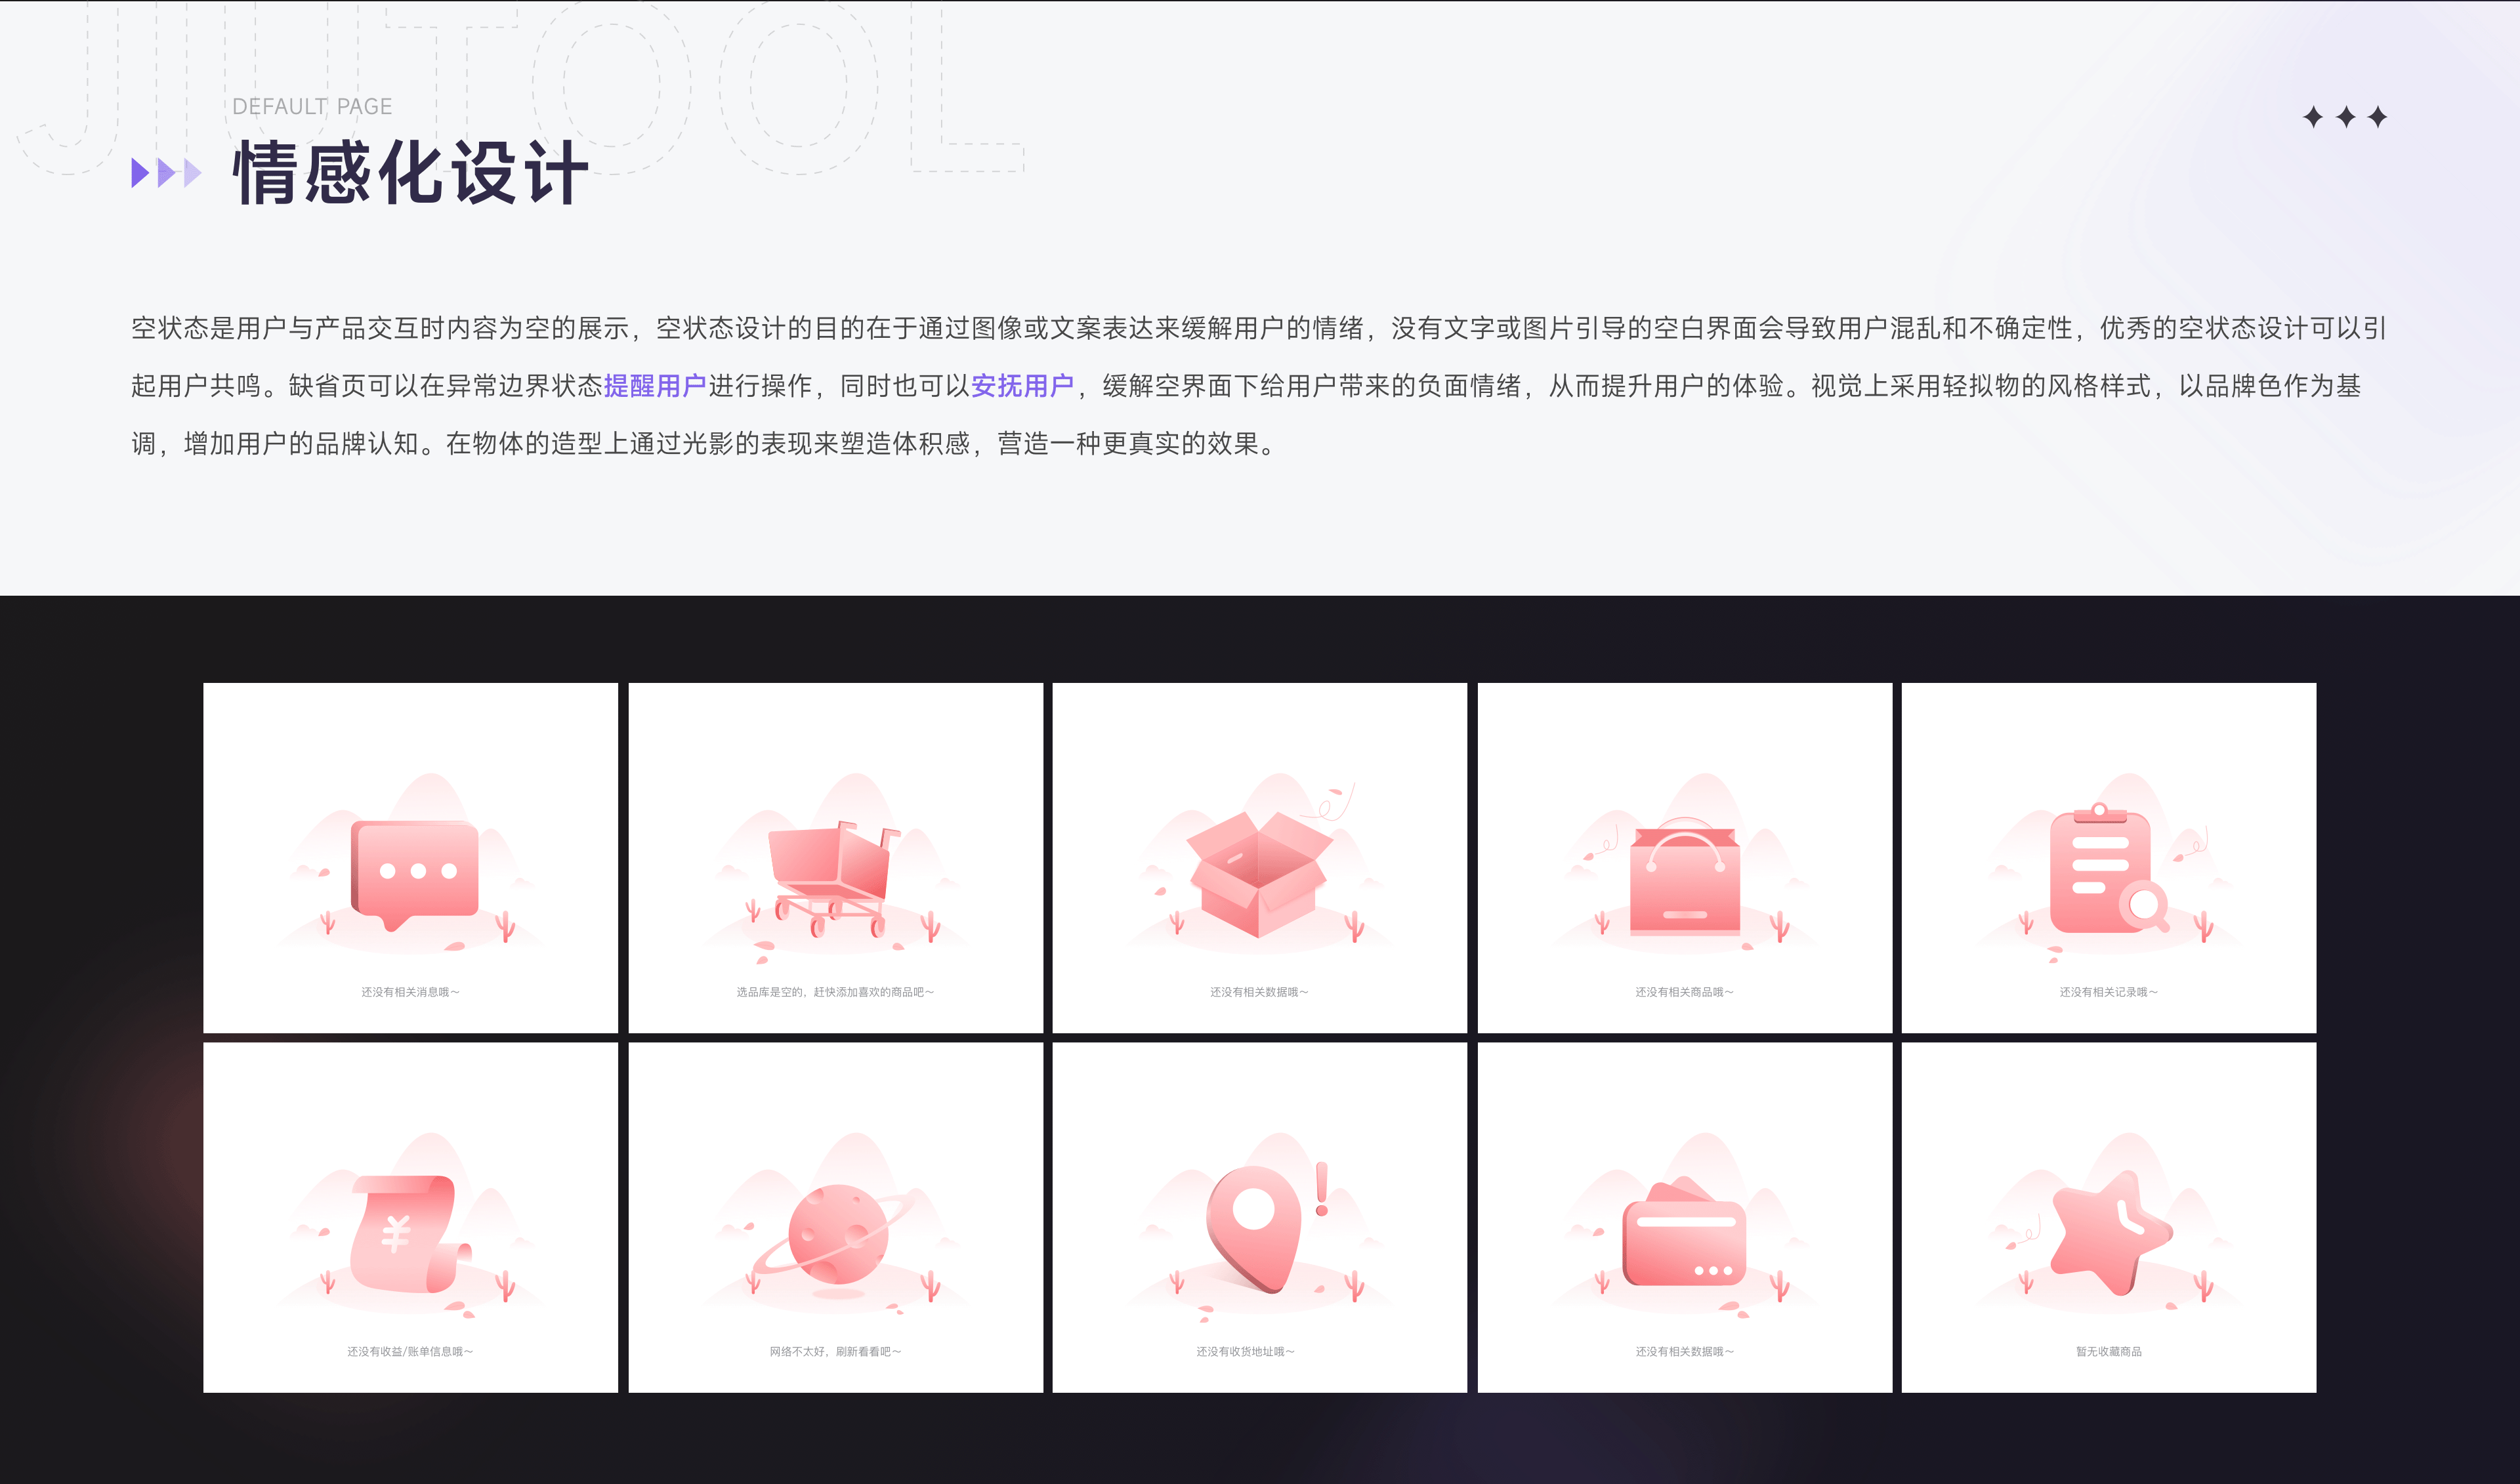Click the caption 网络不太好，刷新看看吧～

pos(835,1351)
